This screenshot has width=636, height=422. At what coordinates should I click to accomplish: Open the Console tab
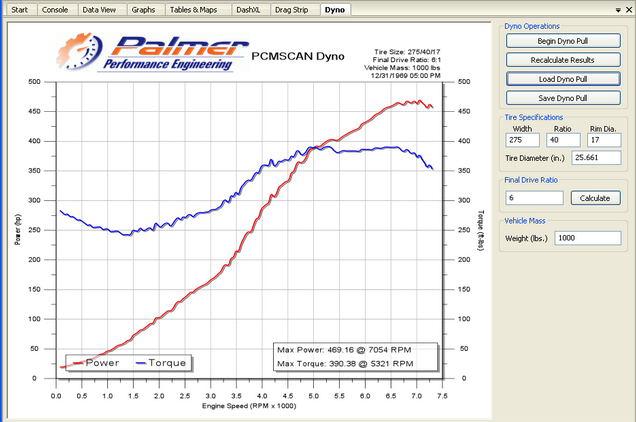(55, 10)
